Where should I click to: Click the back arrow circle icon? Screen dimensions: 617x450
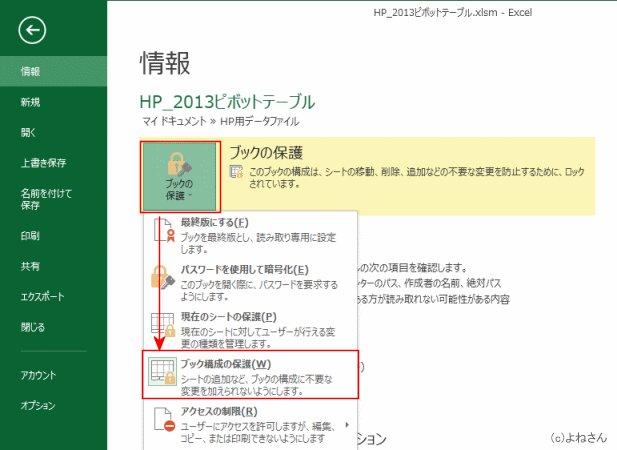[x=32, y=30]
